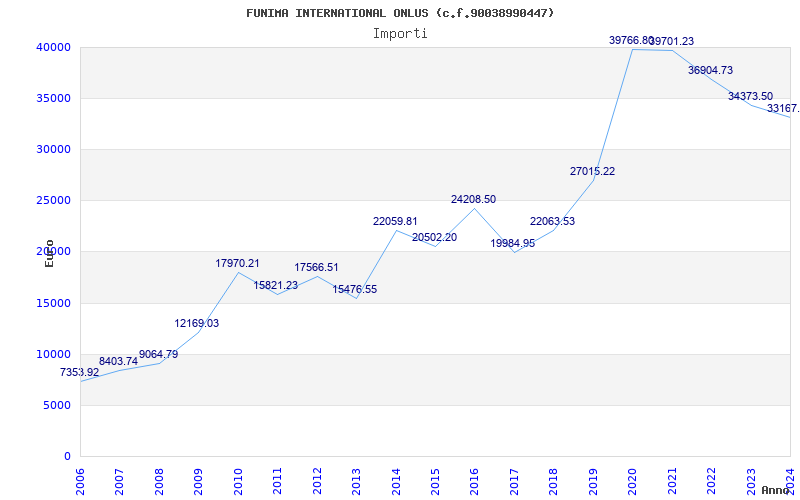Click the 2021 x-axis year label
The width and height of the screenshot is (800, 500).
[x=672, y=481]
